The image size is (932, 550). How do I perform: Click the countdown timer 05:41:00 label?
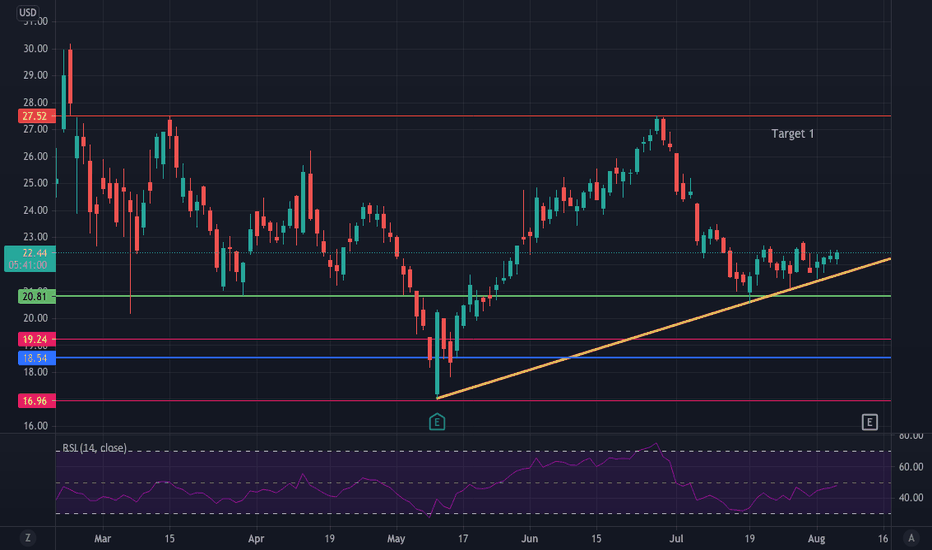pyautogui.click(x=28, y=265)
